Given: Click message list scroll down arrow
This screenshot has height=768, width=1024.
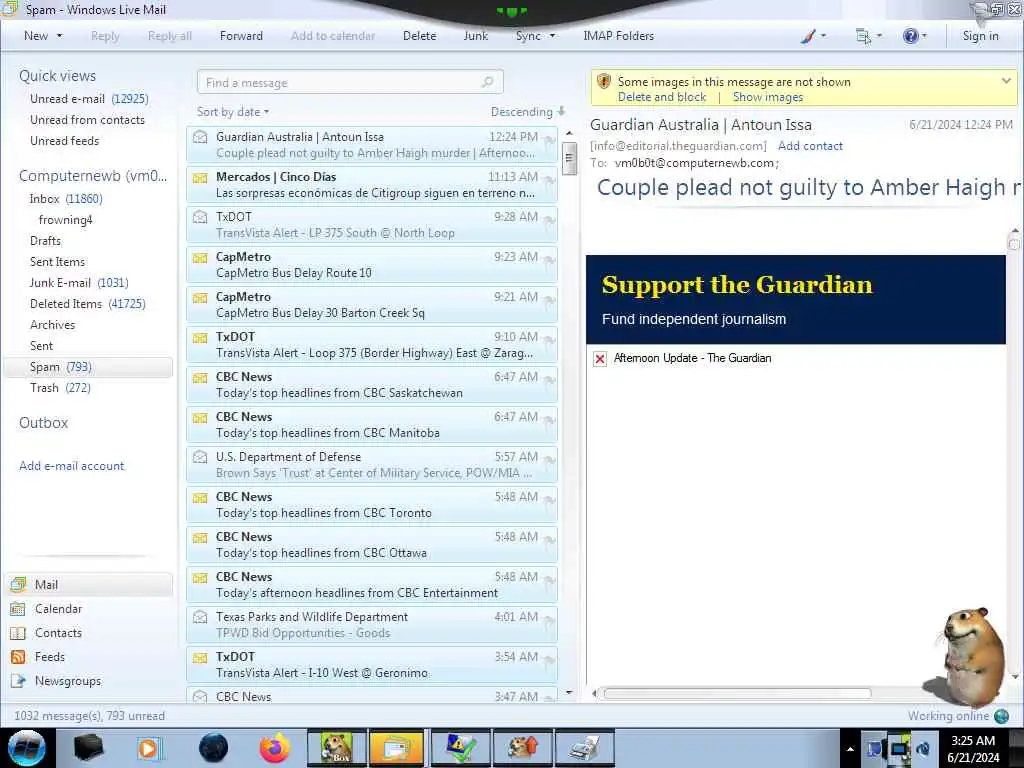Looking at the screenshot, I should [x=569, y=692].
